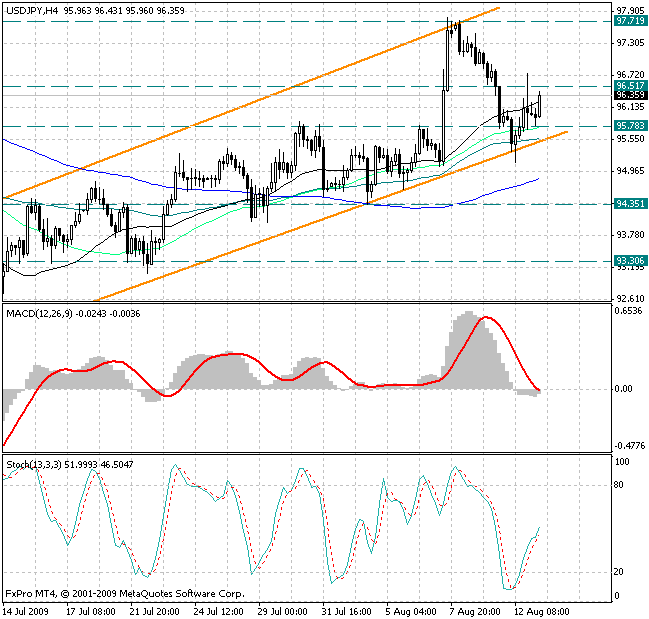The image size is (649, 619).
Task: Click the MACD -0.4776 scale value
Action: click(630, 446)
